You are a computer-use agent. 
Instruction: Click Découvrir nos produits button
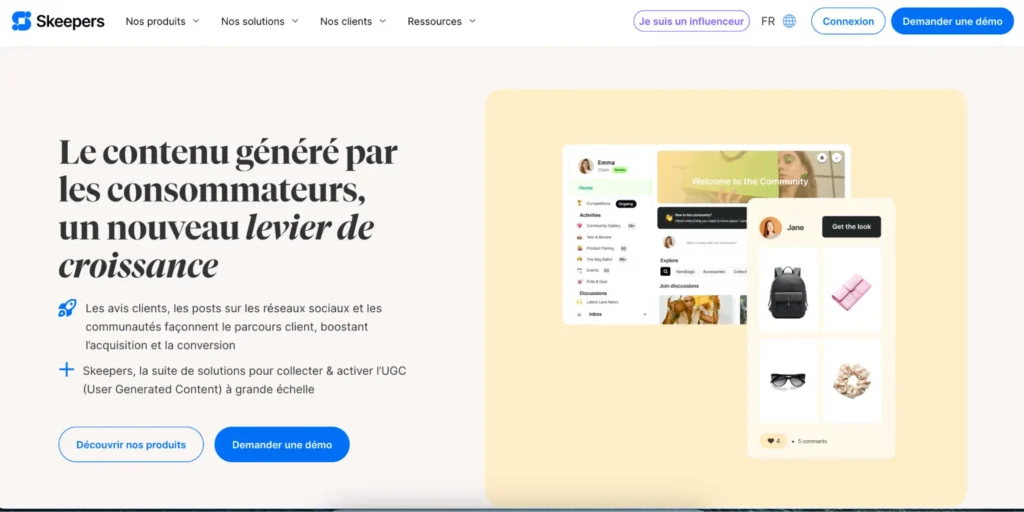131,445
